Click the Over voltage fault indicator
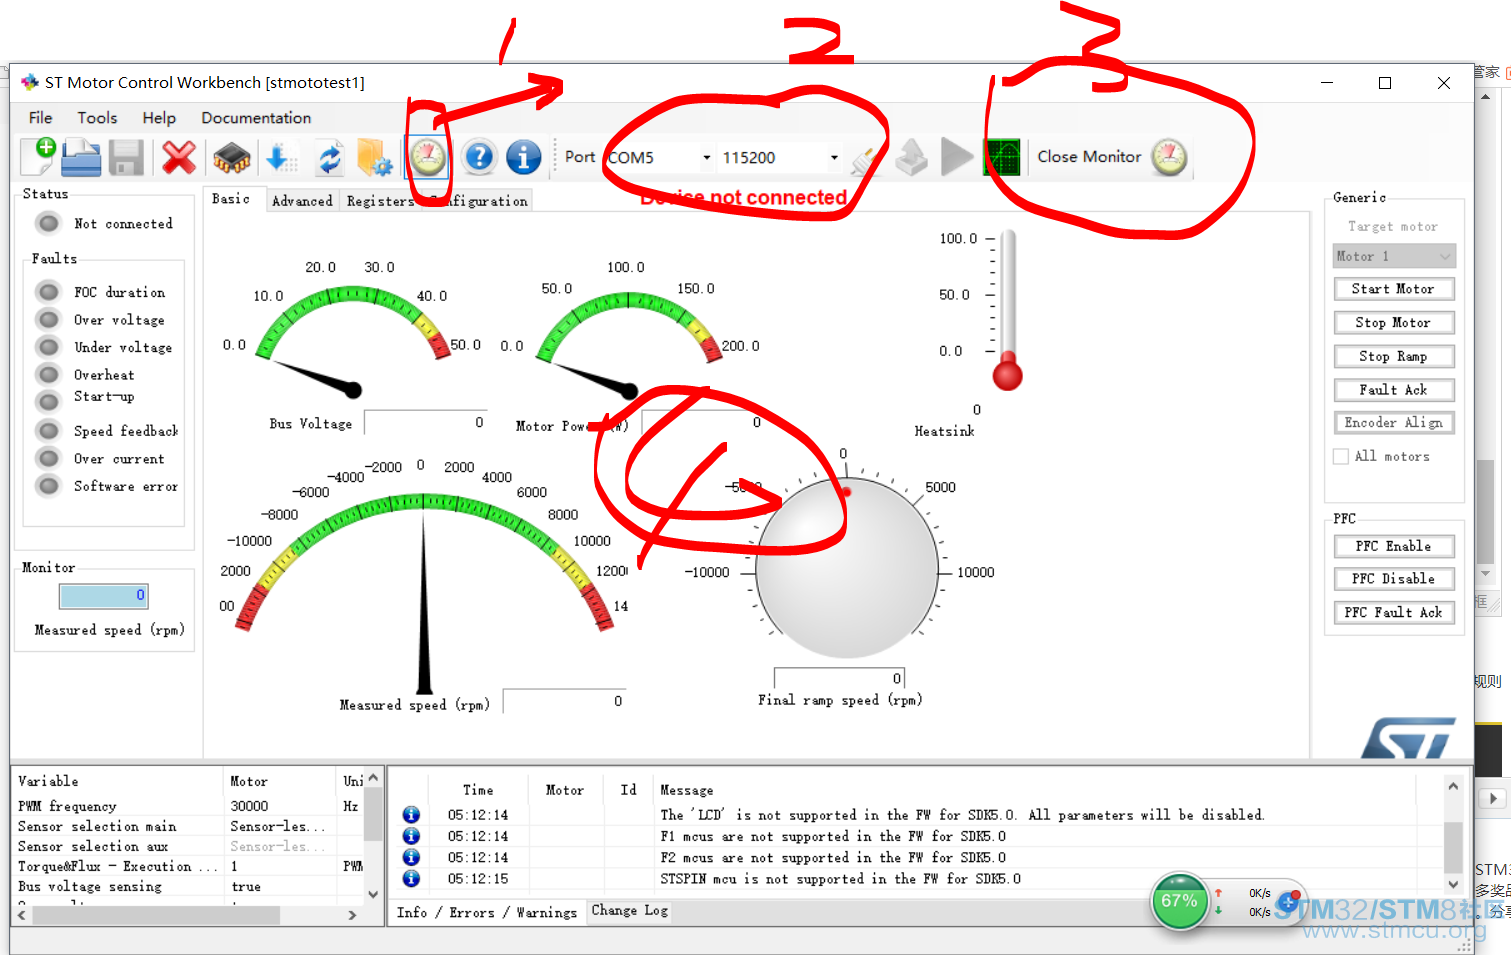The image size is (1511, 955). 47,319
